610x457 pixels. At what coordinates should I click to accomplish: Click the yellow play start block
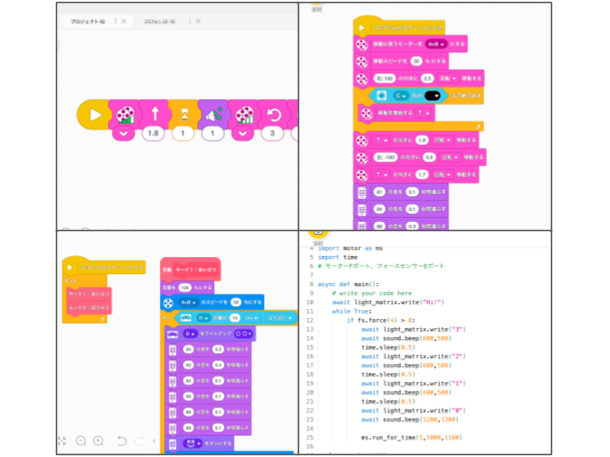pyautogui.click(x=95, y=115)
